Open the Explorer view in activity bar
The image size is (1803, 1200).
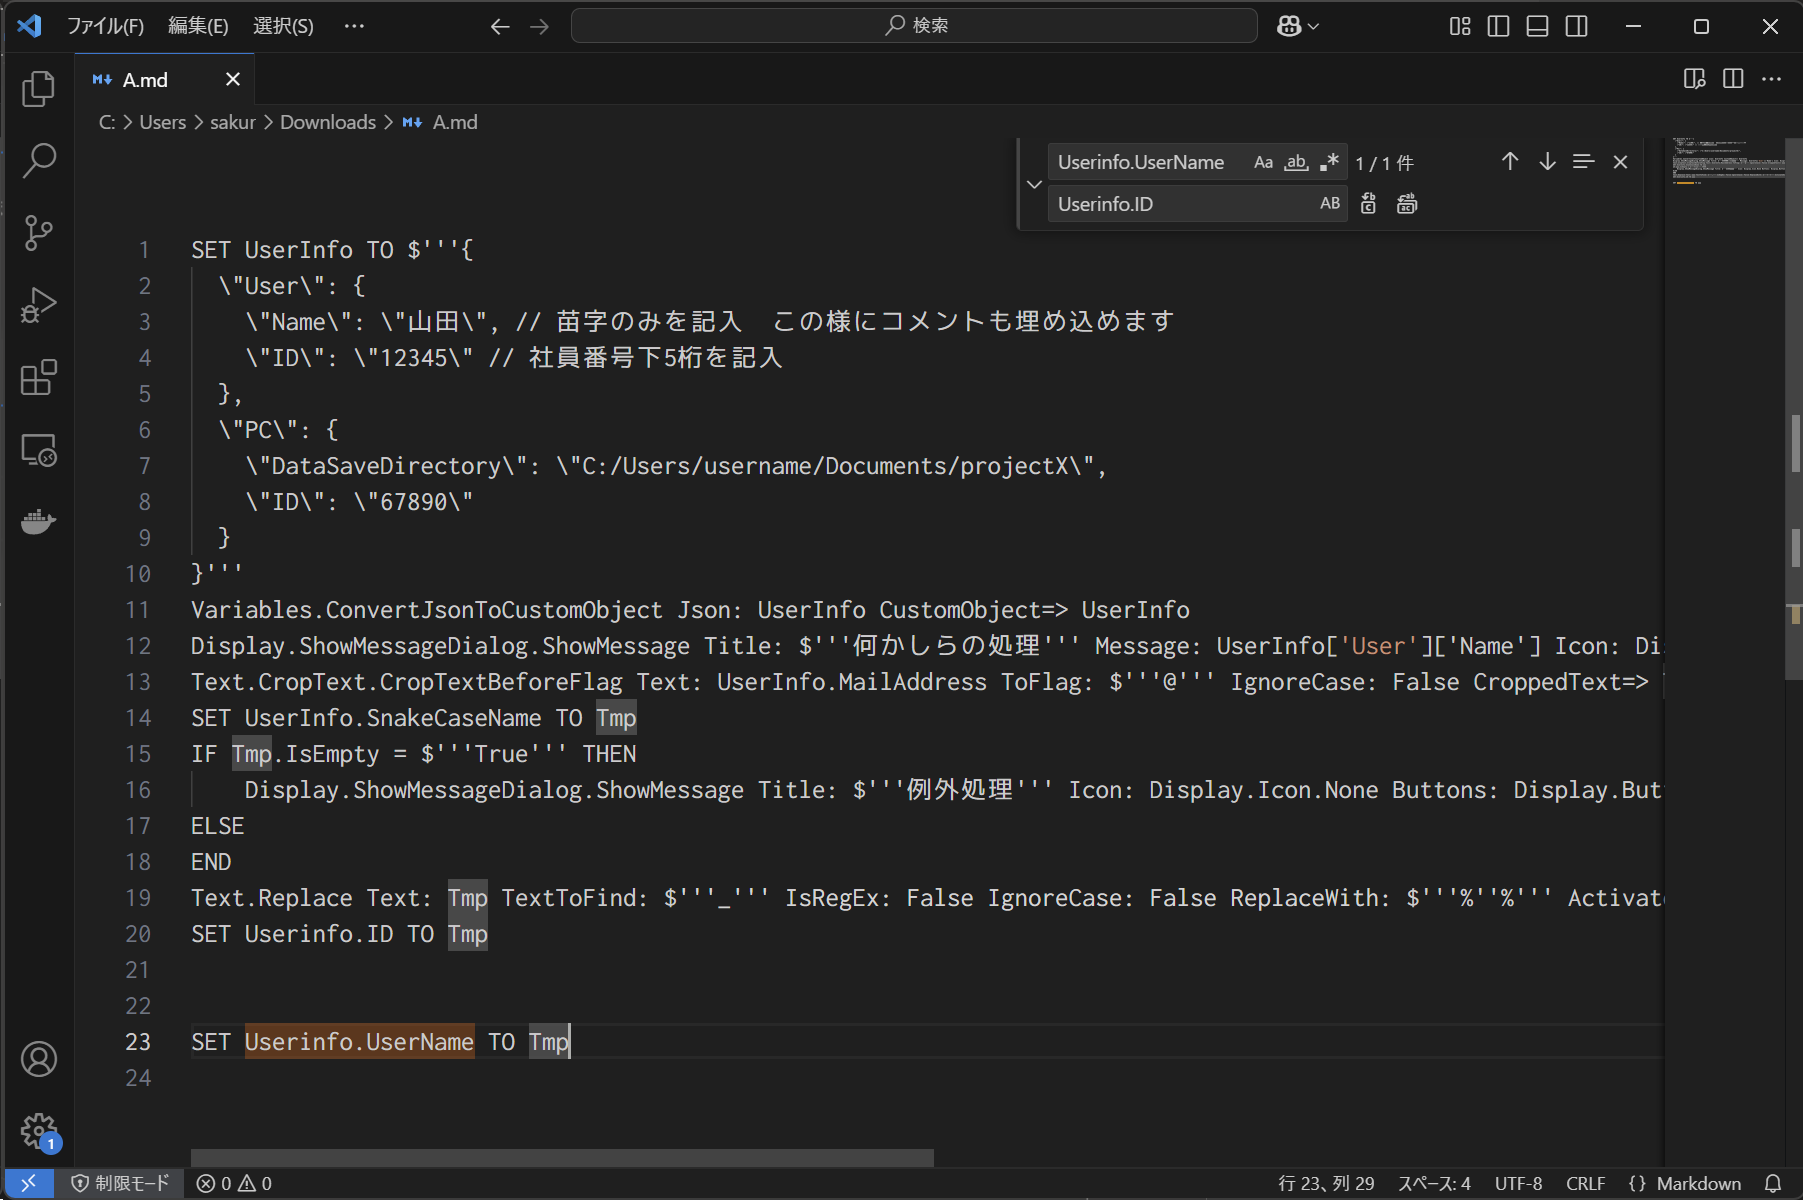38,88
